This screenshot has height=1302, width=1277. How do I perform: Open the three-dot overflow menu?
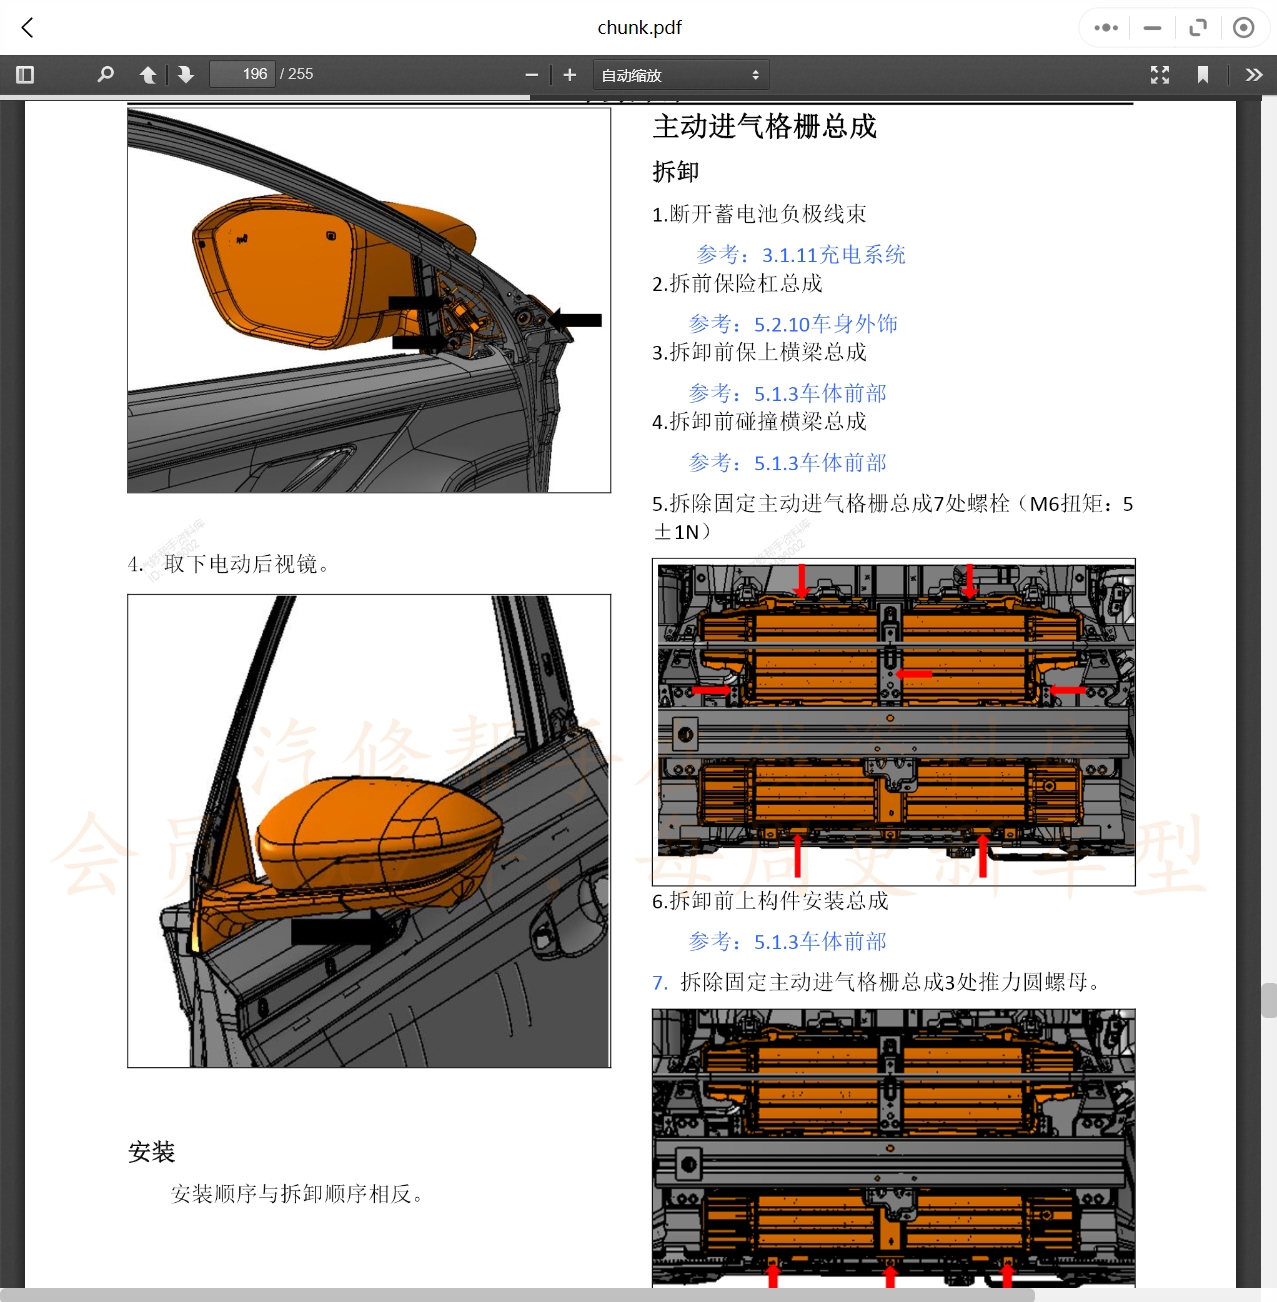pyautogui.click(x=1105, y=27)
